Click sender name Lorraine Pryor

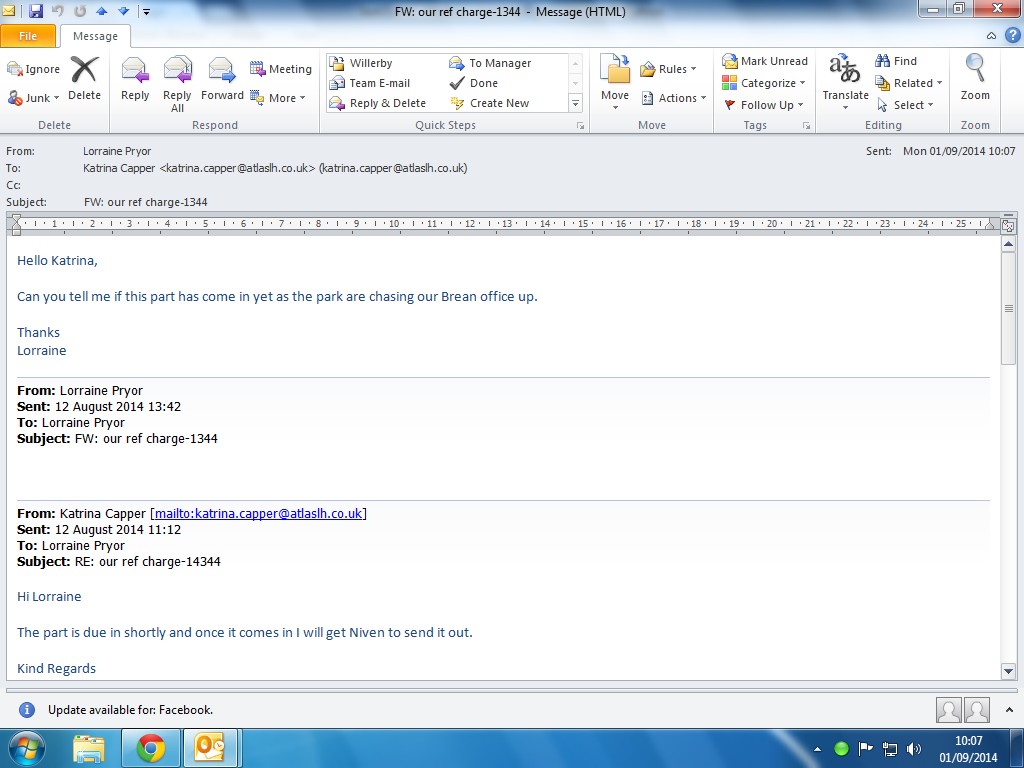click(117, 151)
